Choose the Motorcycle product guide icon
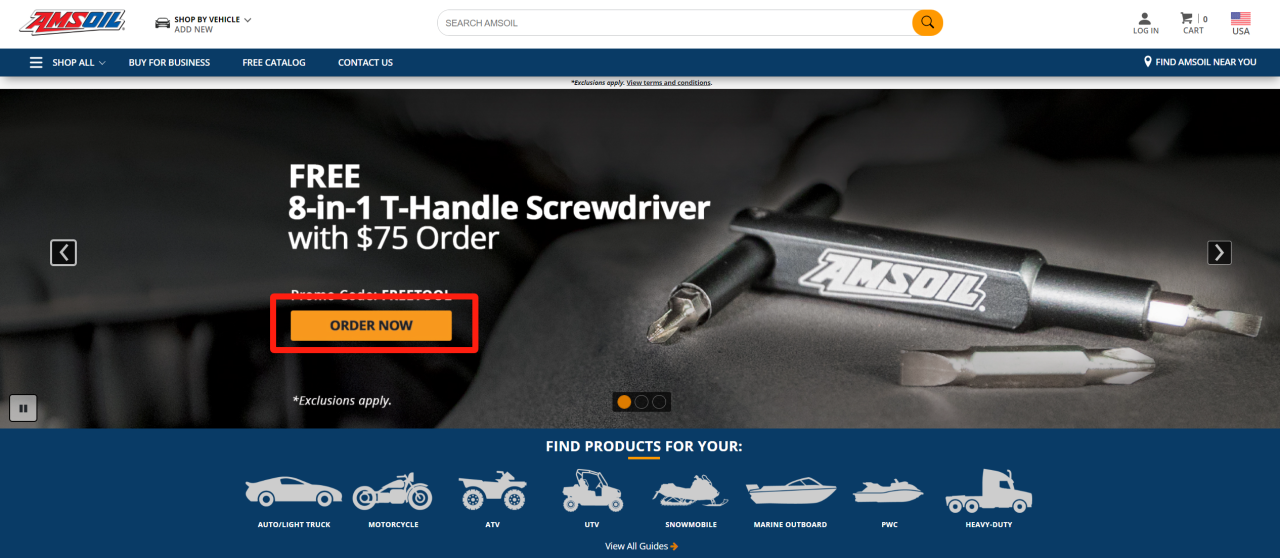 click(x=393, y=491)
